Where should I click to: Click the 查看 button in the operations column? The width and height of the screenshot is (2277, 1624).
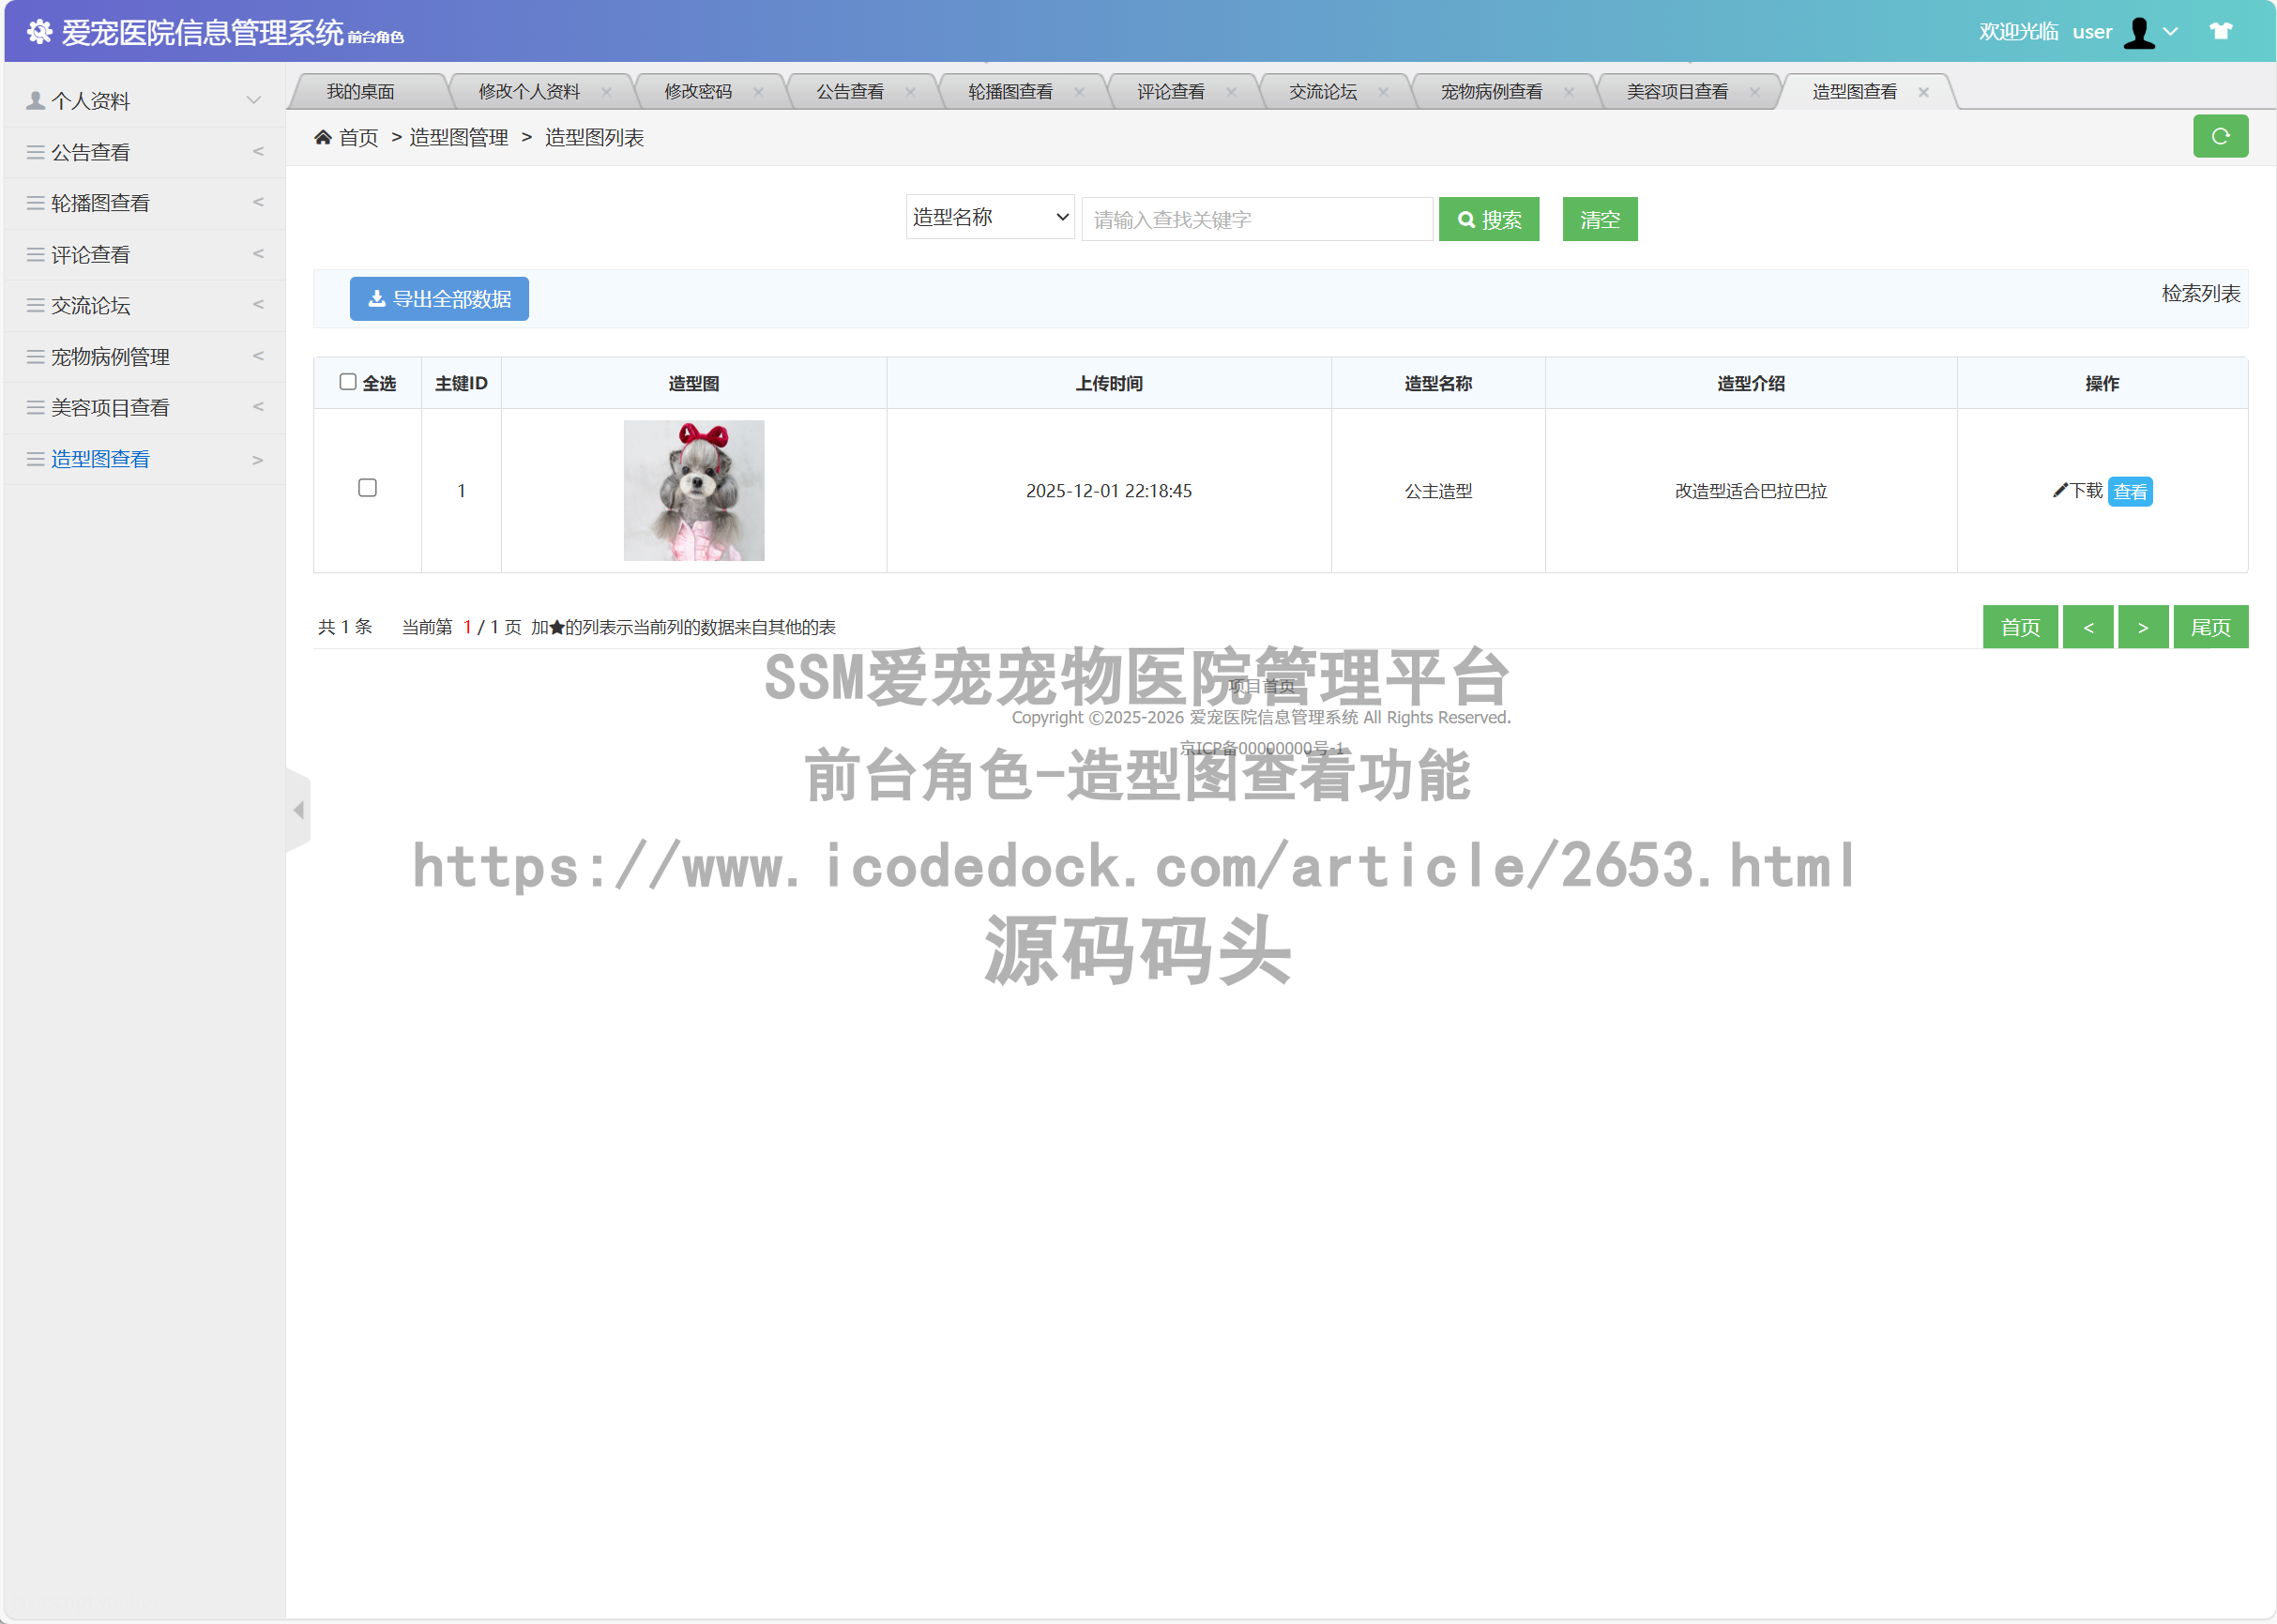2130,491
